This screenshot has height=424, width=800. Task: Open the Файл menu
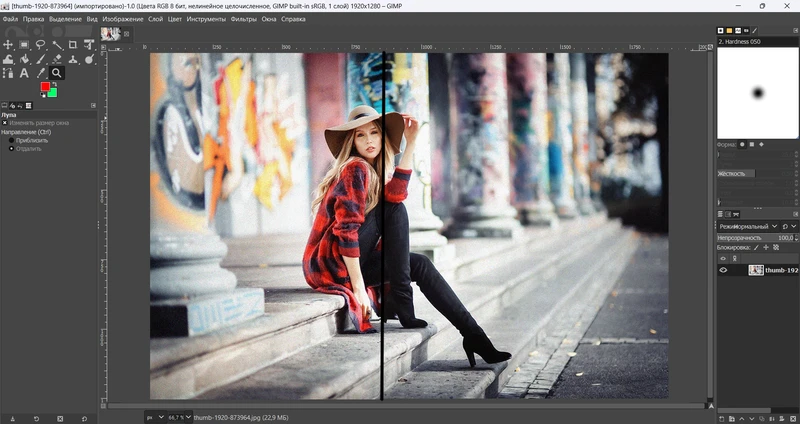click(x=10, y=19)
